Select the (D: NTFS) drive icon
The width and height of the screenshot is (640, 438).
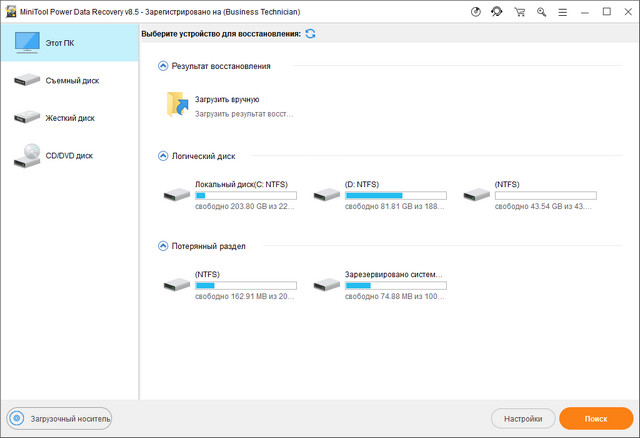[327, 195]
